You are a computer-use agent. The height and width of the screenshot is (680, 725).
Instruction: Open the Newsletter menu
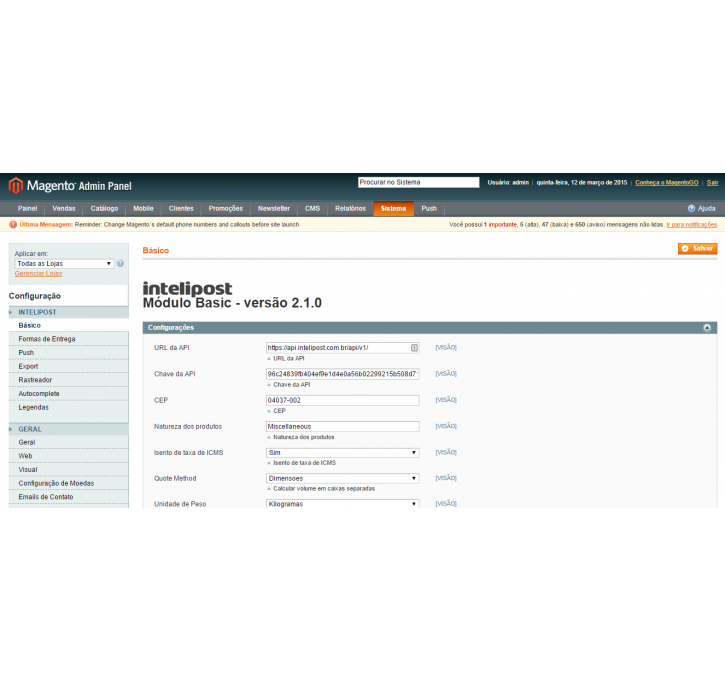point(274,208)
